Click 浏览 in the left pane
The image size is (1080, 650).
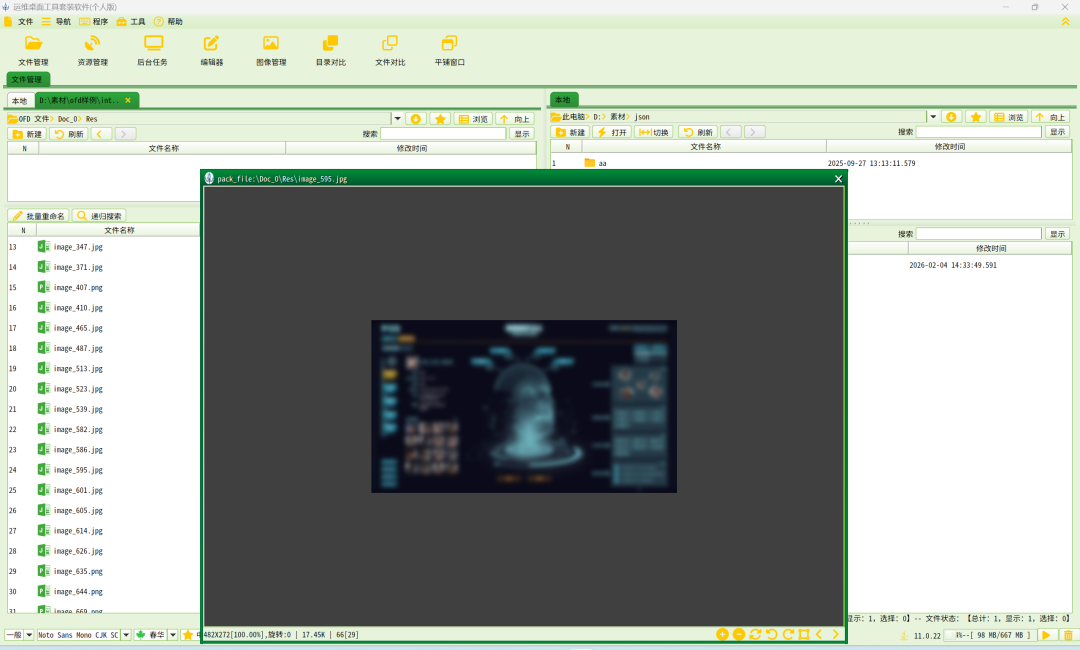click(x=473, y=118)
